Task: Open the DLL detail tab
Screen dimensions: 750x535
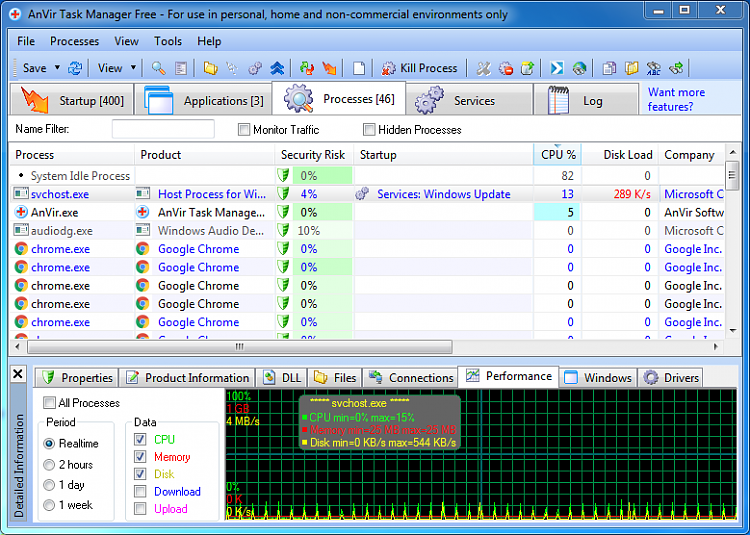Action: click(282, 378)
